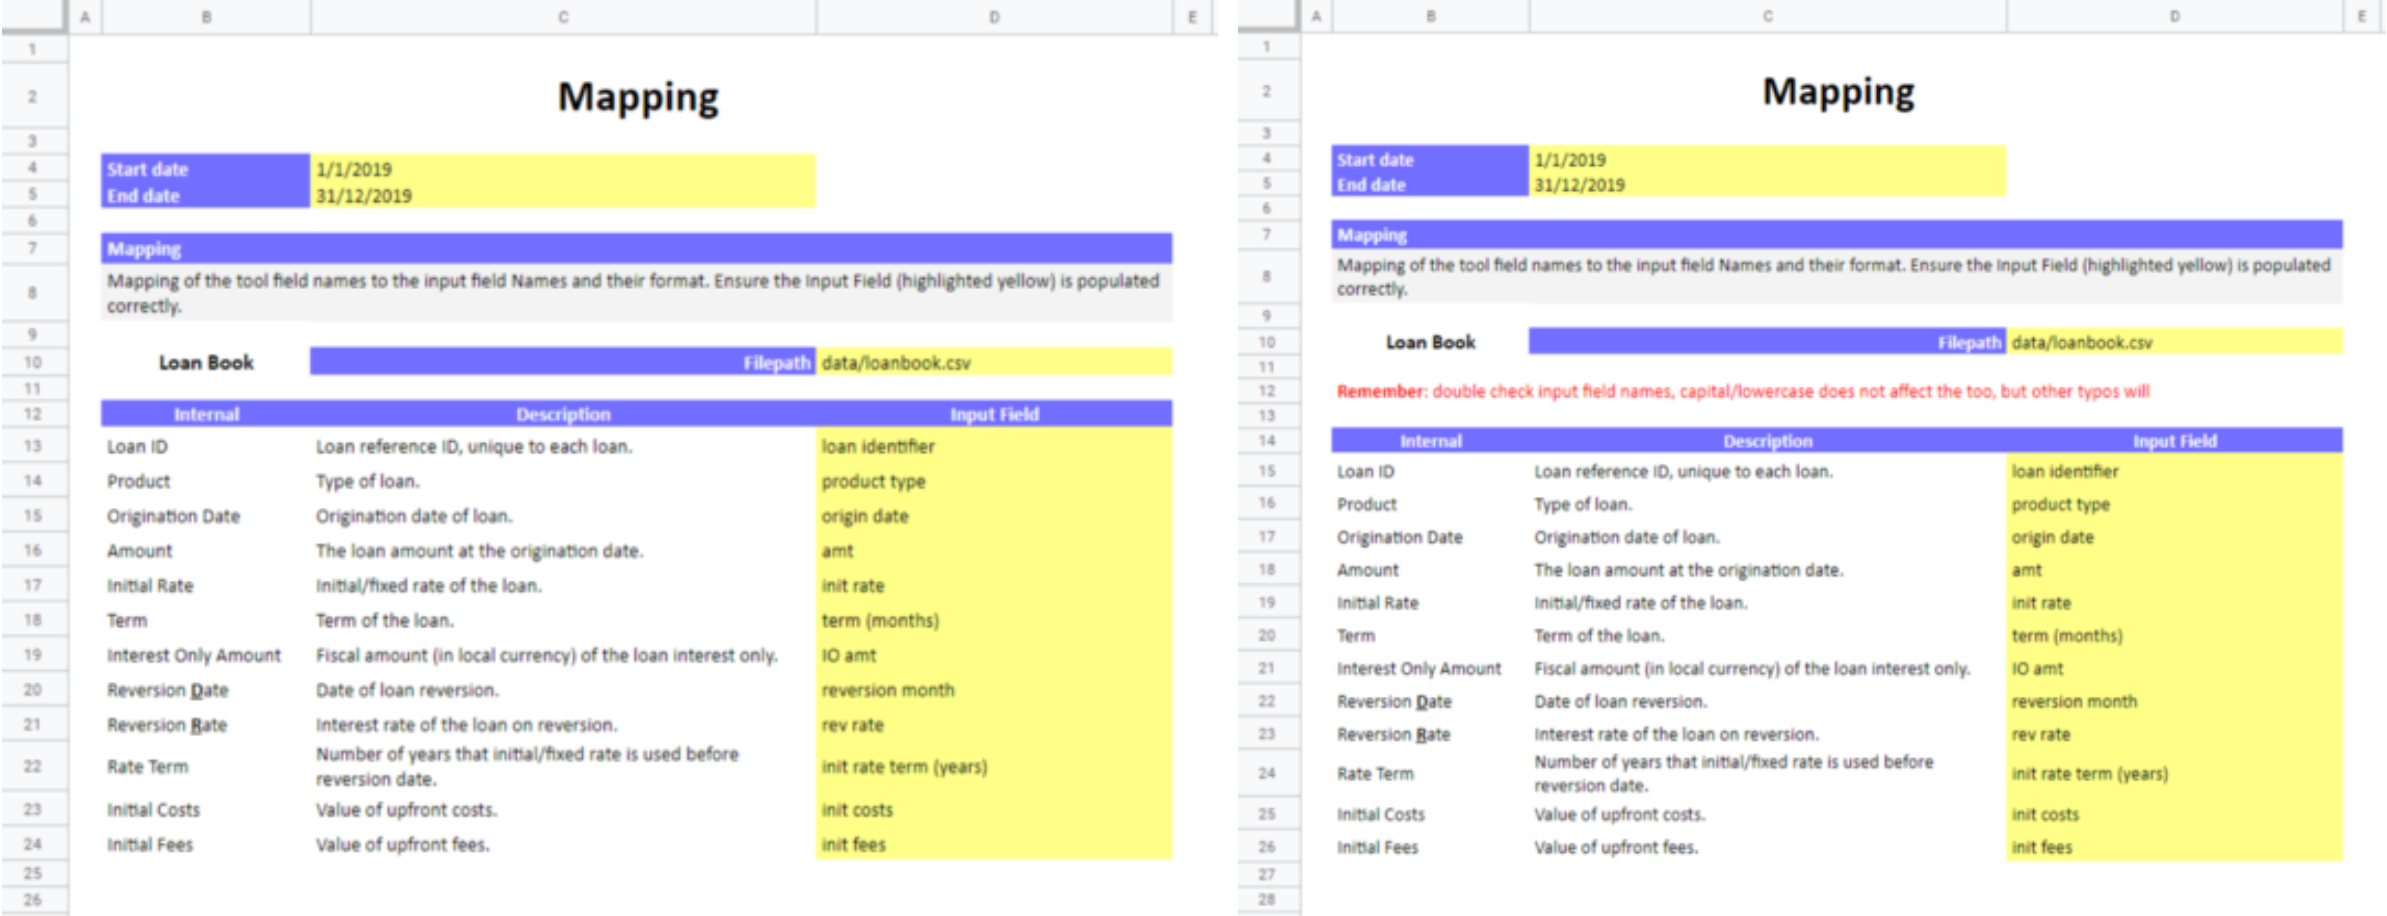Select 1/1/2019 start date cell, right sheet
Image resolution: width=2387 pixels, height=916 pixels.
pos(1767,159)
